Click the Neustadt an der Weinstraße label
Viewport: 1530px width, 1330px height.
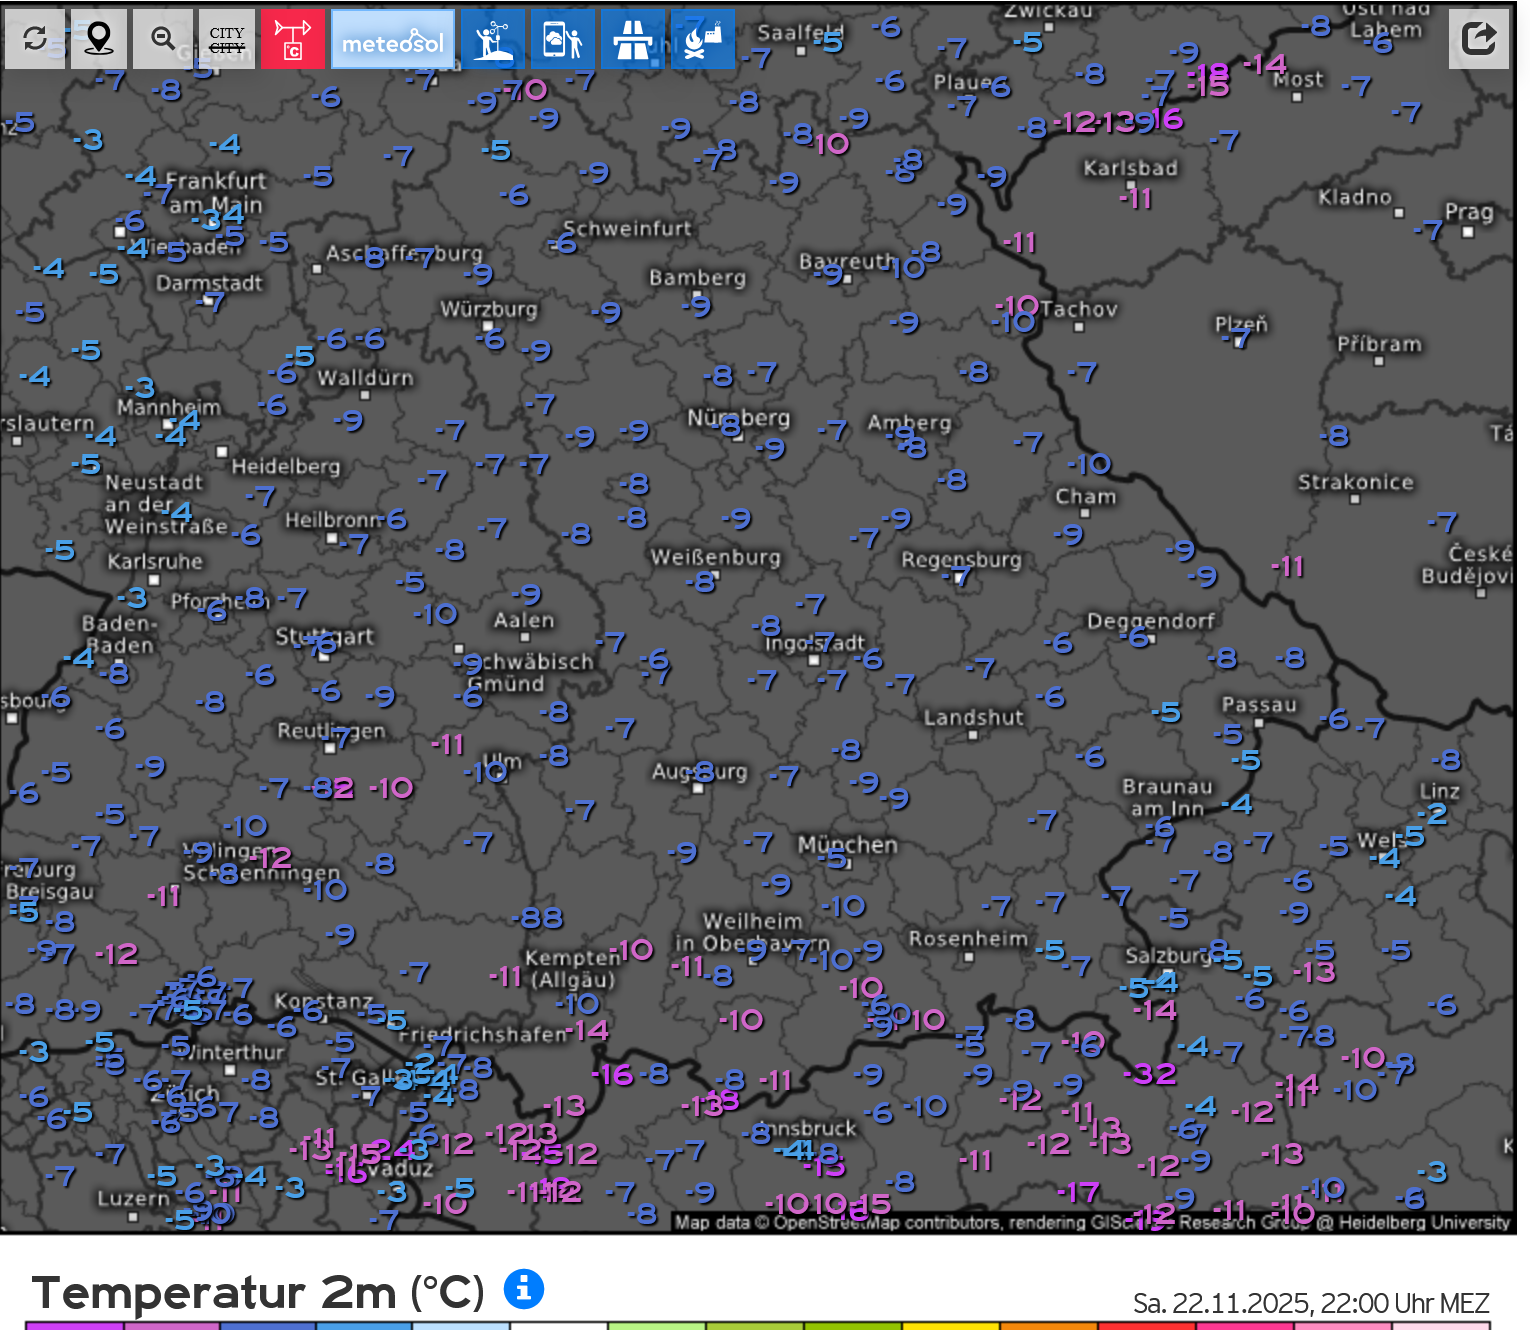(166, 504)
